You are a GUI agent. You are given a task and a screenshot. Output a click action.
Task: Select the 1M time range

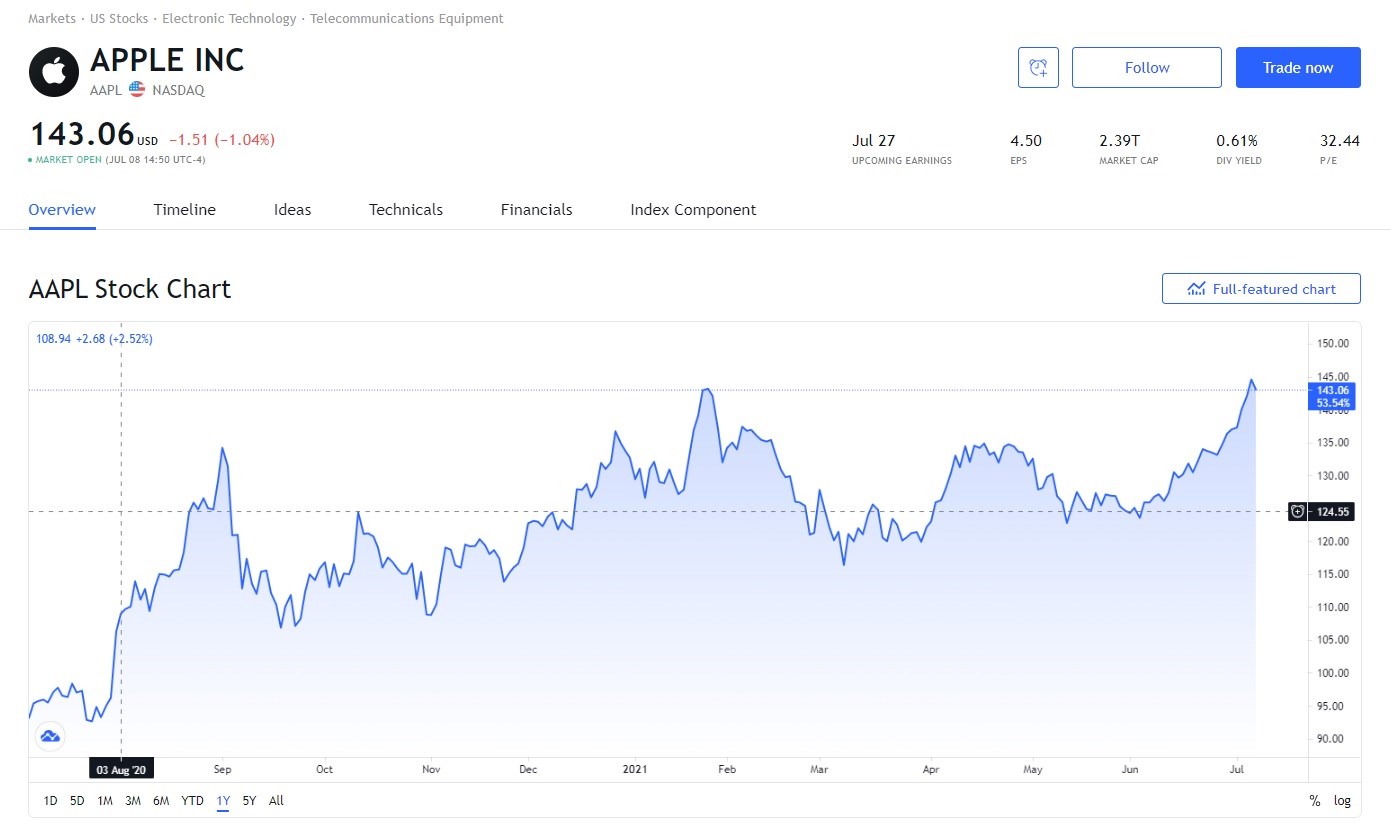click(105, 801)
